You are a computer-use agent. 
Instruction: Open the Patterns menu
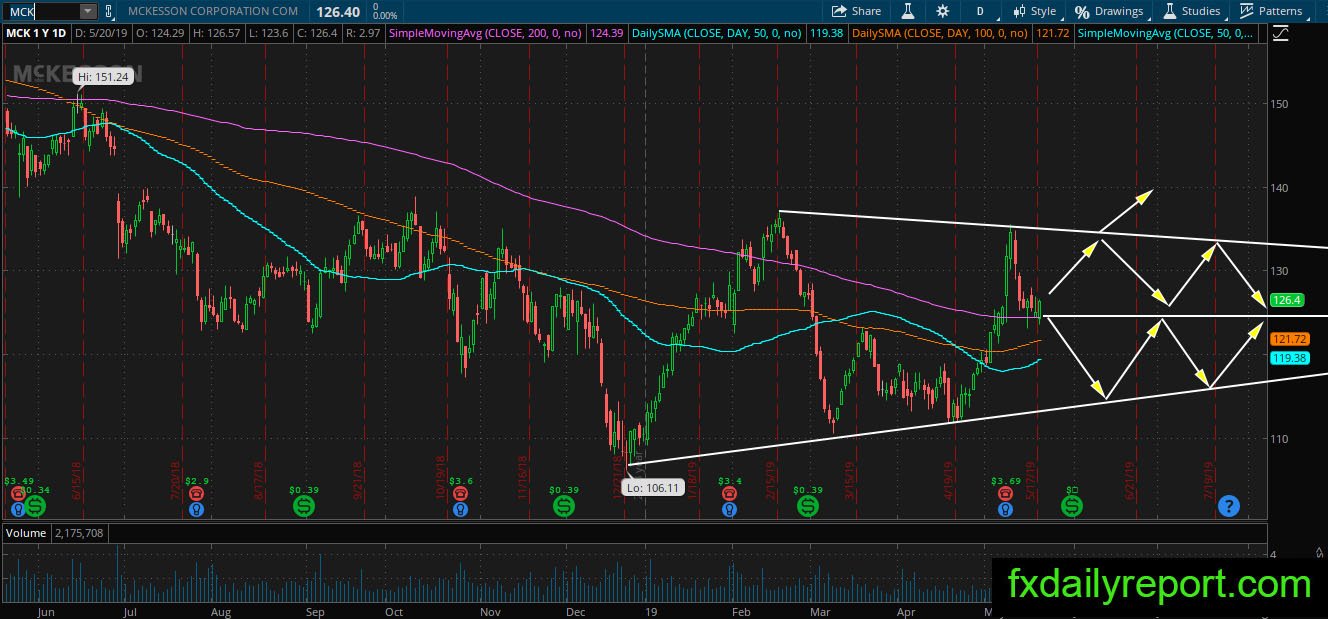[1271, 11]
